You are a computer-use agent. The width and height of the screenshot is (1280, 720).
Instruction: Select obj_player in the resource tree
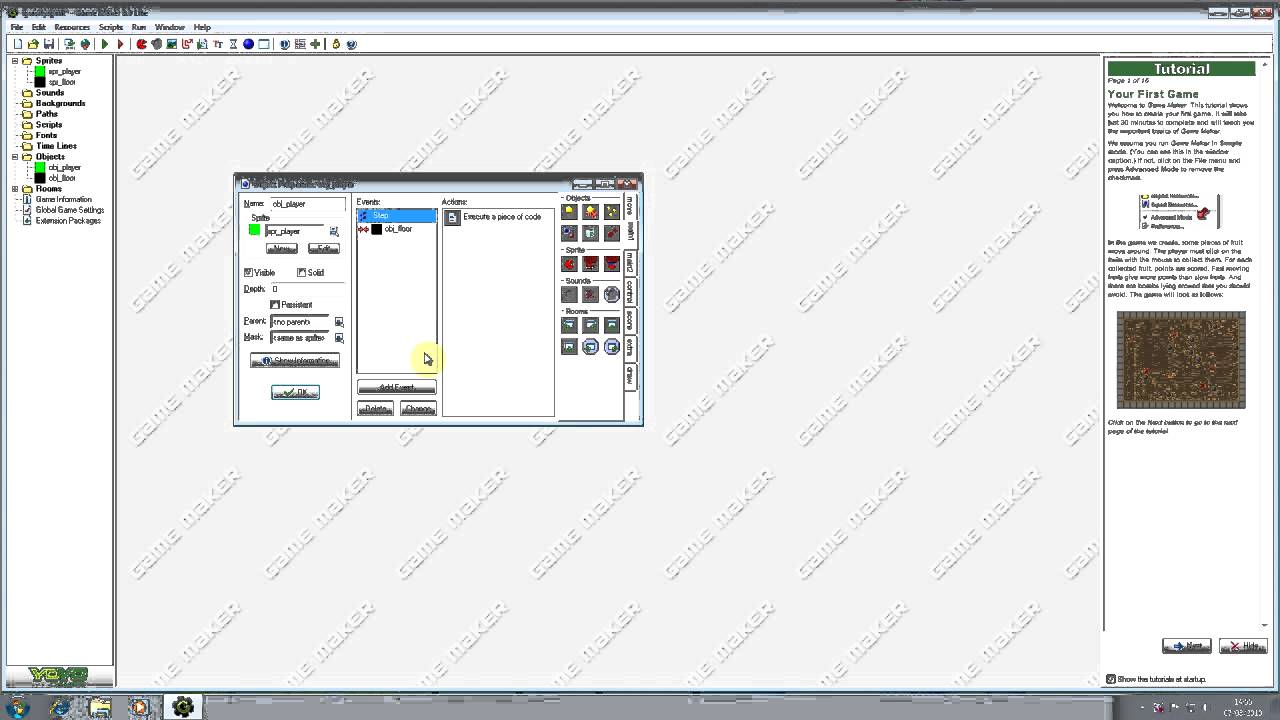(x=65, y=168)
